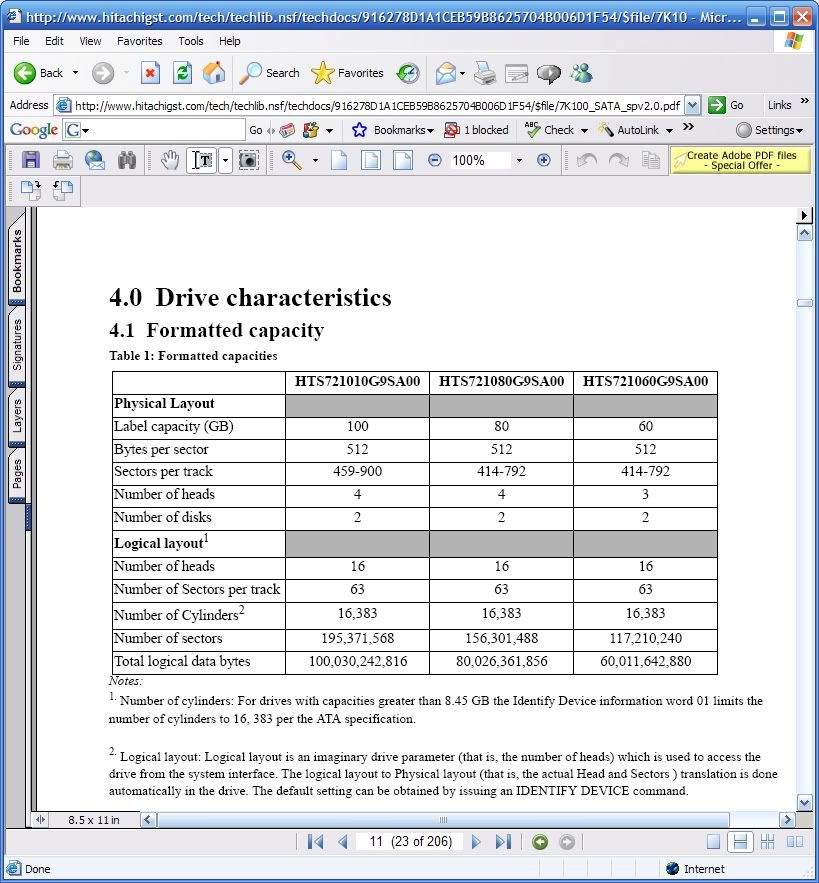Click the zoom out minus button
This screenshot has height=883, width=819.
pyautogui.click(x=434, y=160)
